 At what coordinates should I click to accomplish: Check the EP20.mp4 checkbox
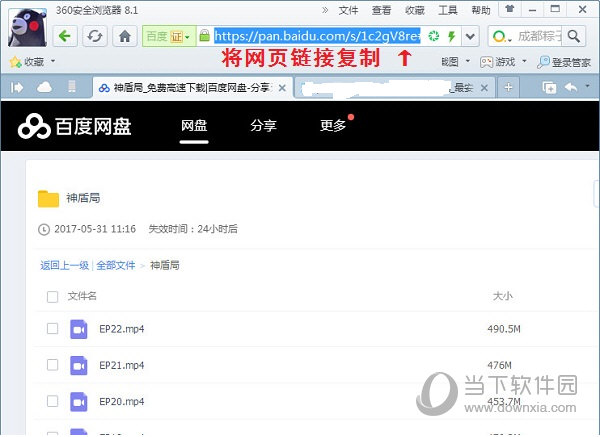pos(53,401)
